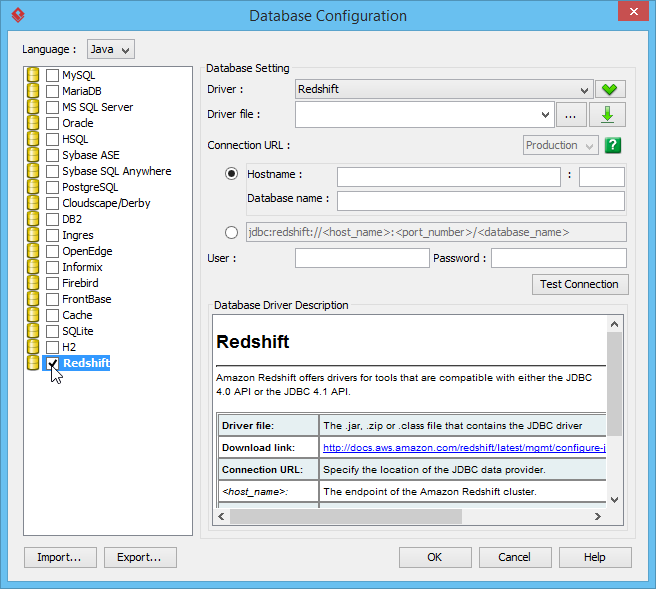Uncheck the Redshift checkbox
Image resolution: width=656 pixels, height=589 pixels.
tap(52, 363)
